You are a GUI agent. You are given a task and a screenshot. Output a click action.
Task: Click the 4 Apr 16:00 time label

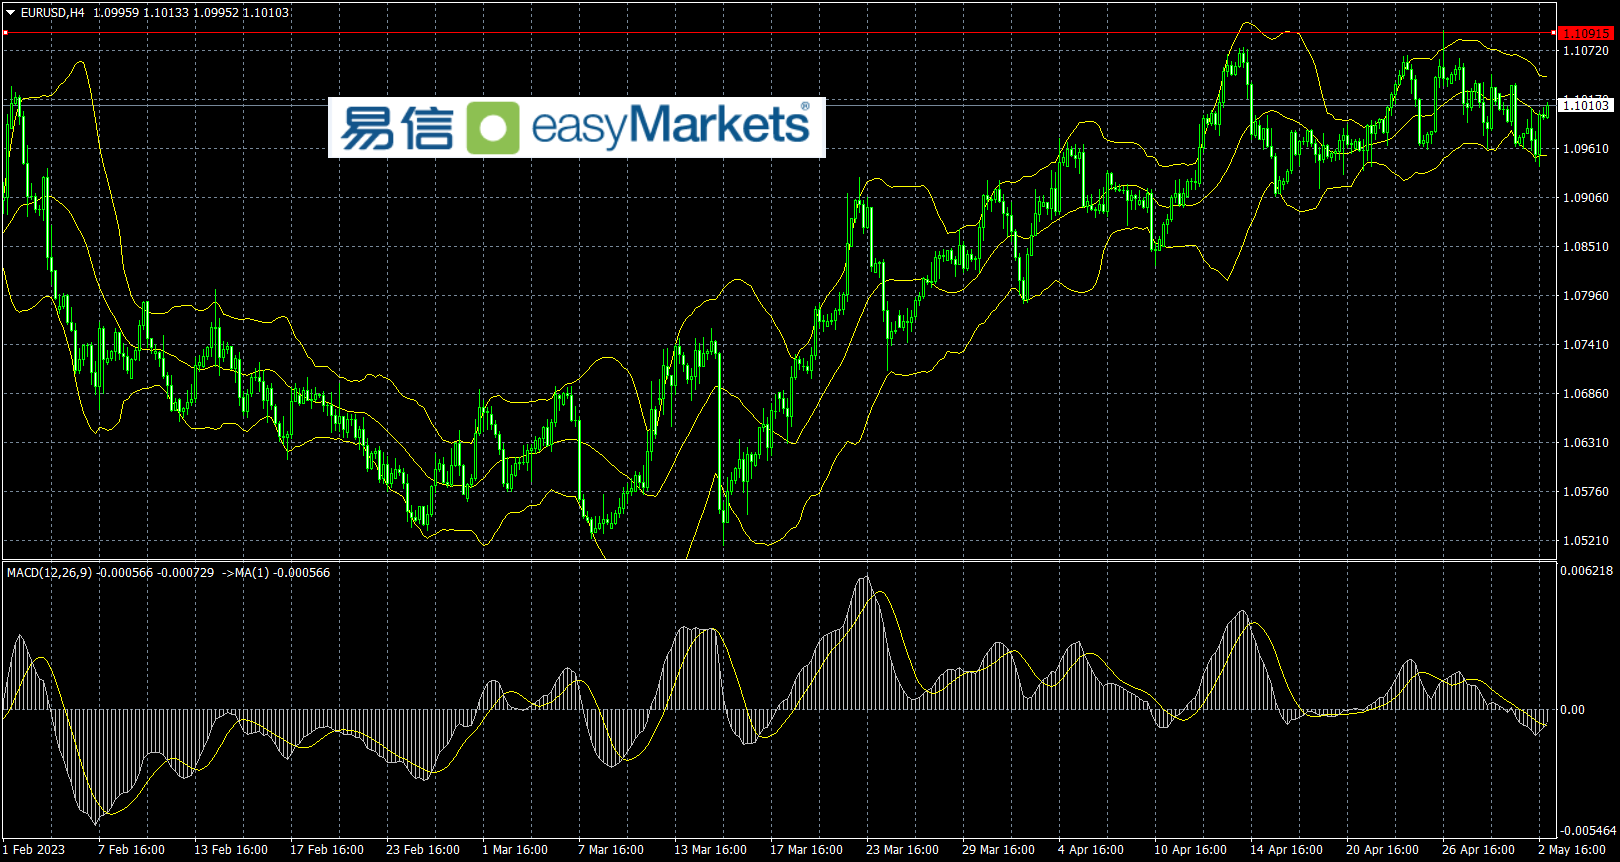tap(1091, 850)
